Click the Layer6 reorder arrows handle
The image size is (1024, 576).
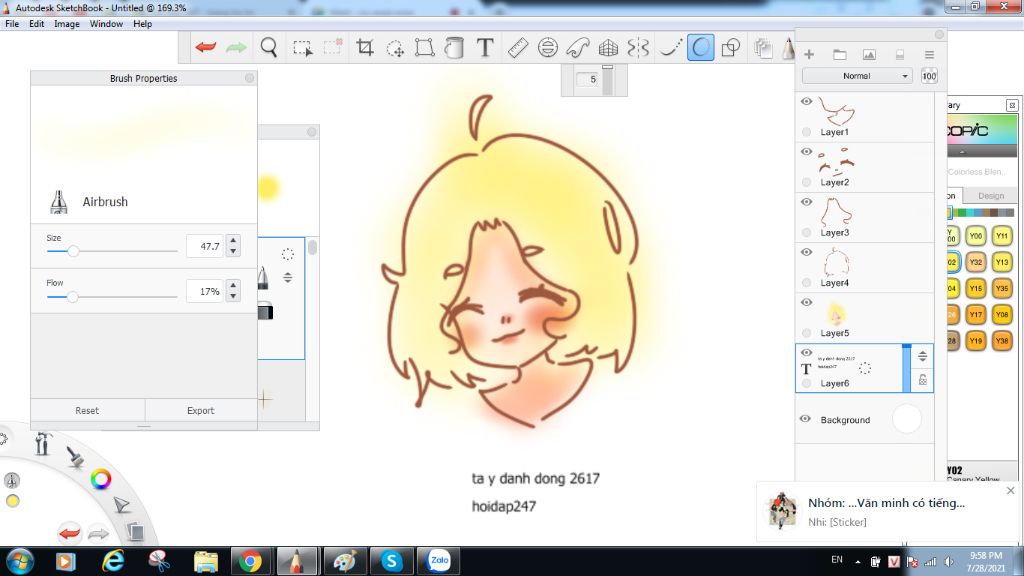click(x=923, y=356)
